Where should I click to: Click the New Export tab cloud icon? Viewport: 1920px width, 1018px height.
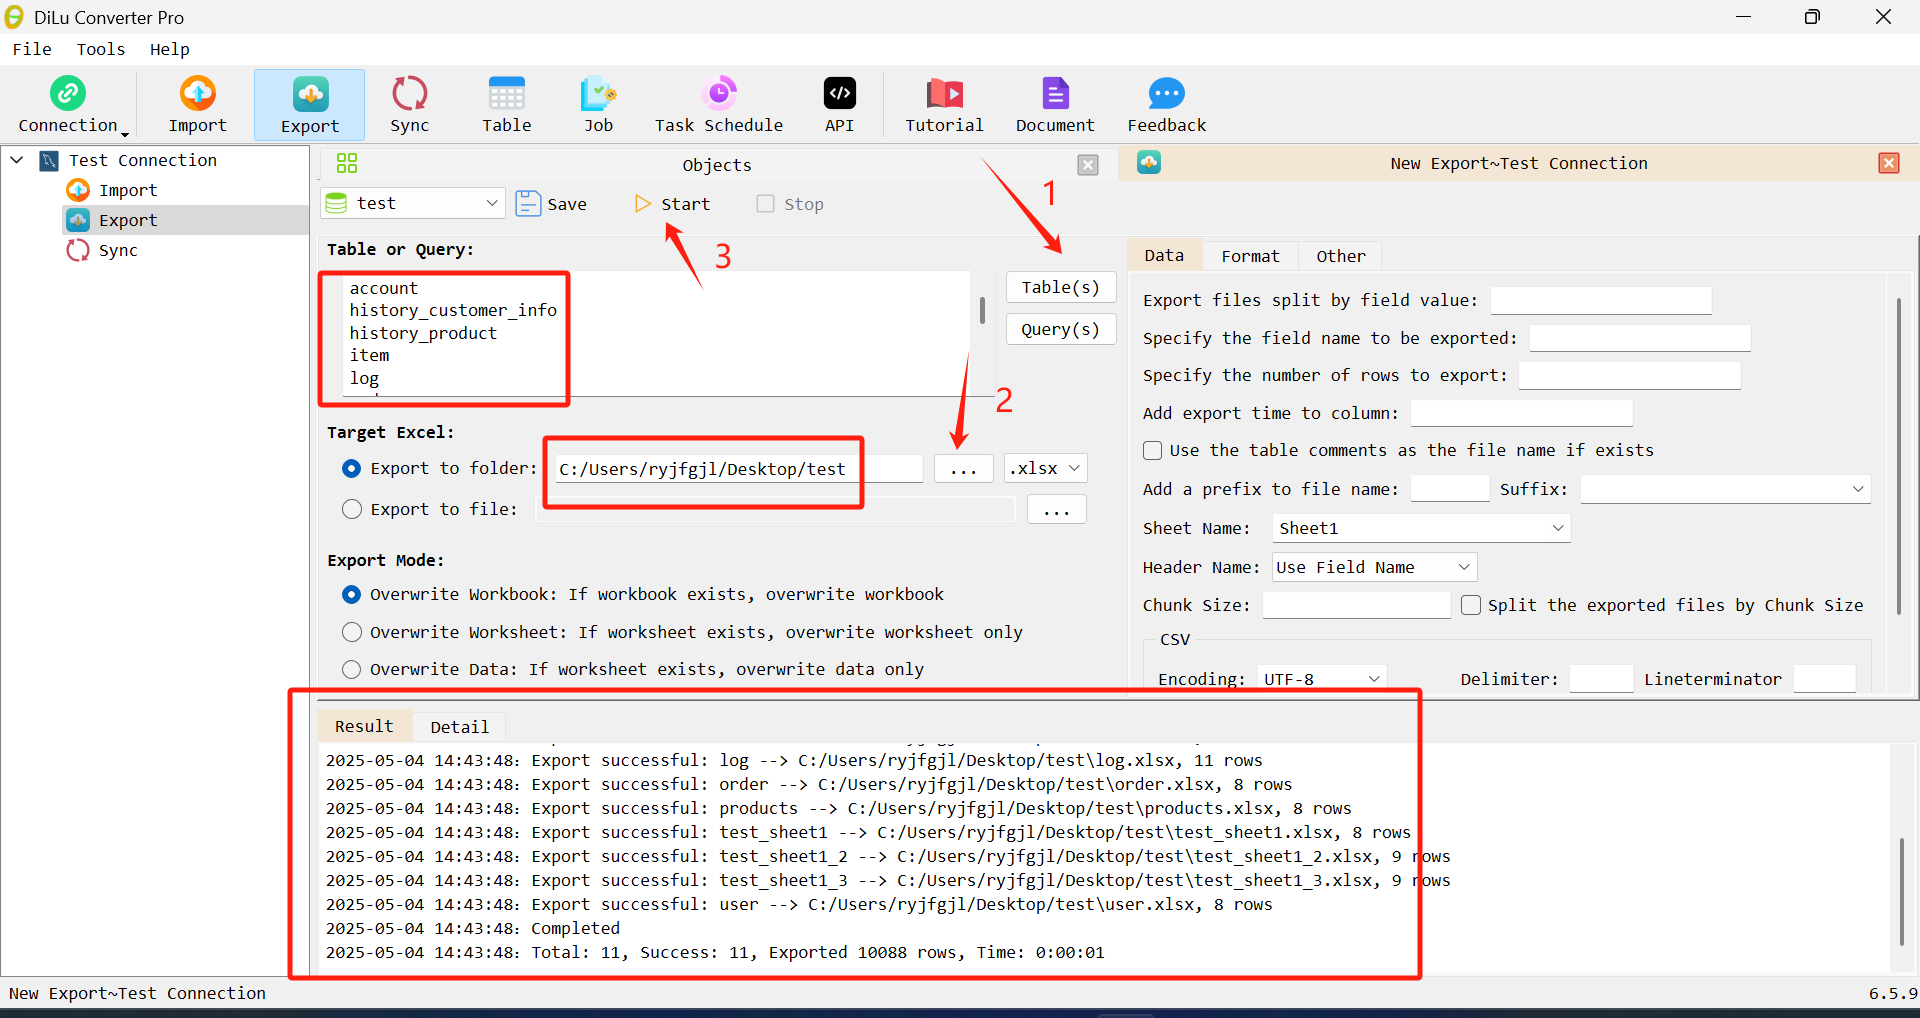tap(1149, 162)
